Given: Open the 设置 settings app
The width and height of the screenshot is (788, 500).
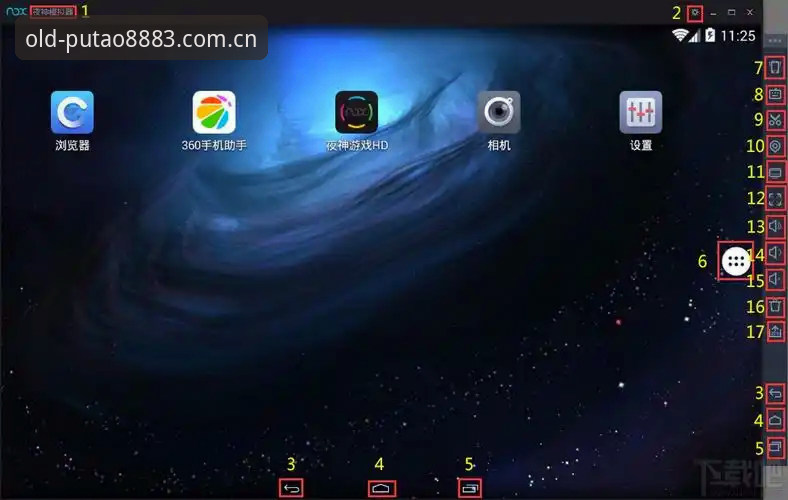Looking at the screenshot, I should (x=641, y=112).
